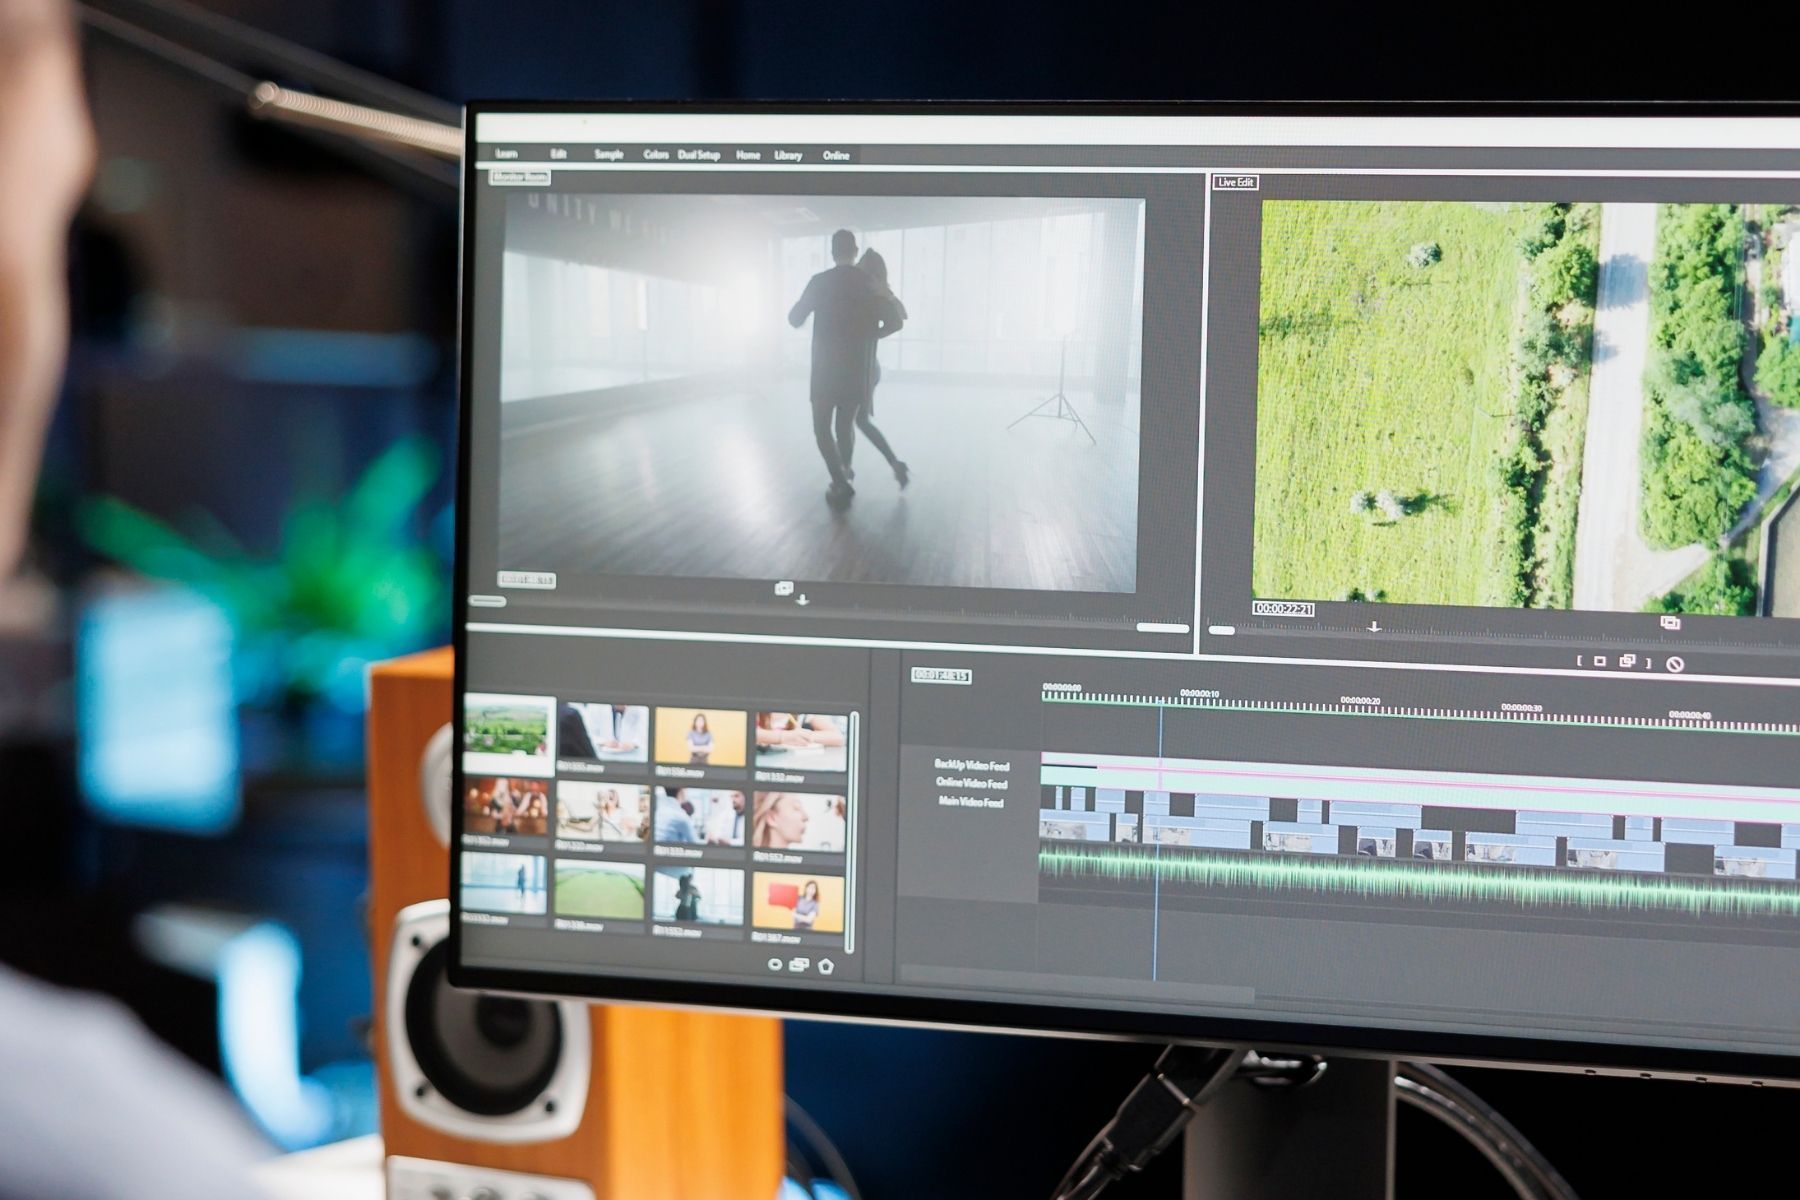Click the circle-slash disable icon
This screenshot has height=1200, width=1800.
coord(1675,664)
